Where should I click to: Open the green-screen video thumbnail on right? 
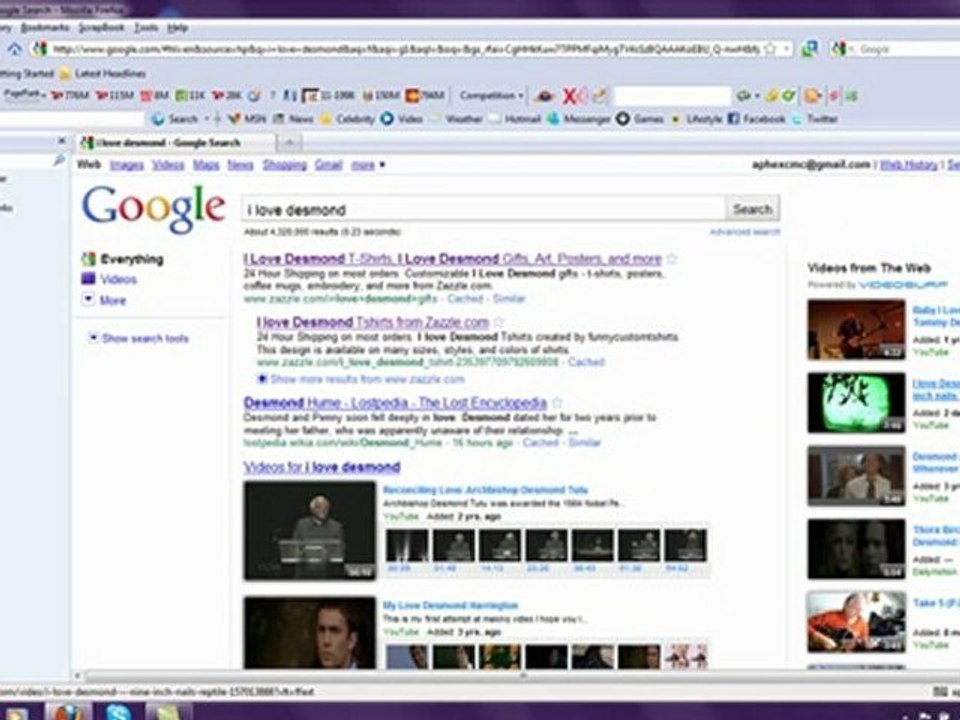click(x=856, y=403)
